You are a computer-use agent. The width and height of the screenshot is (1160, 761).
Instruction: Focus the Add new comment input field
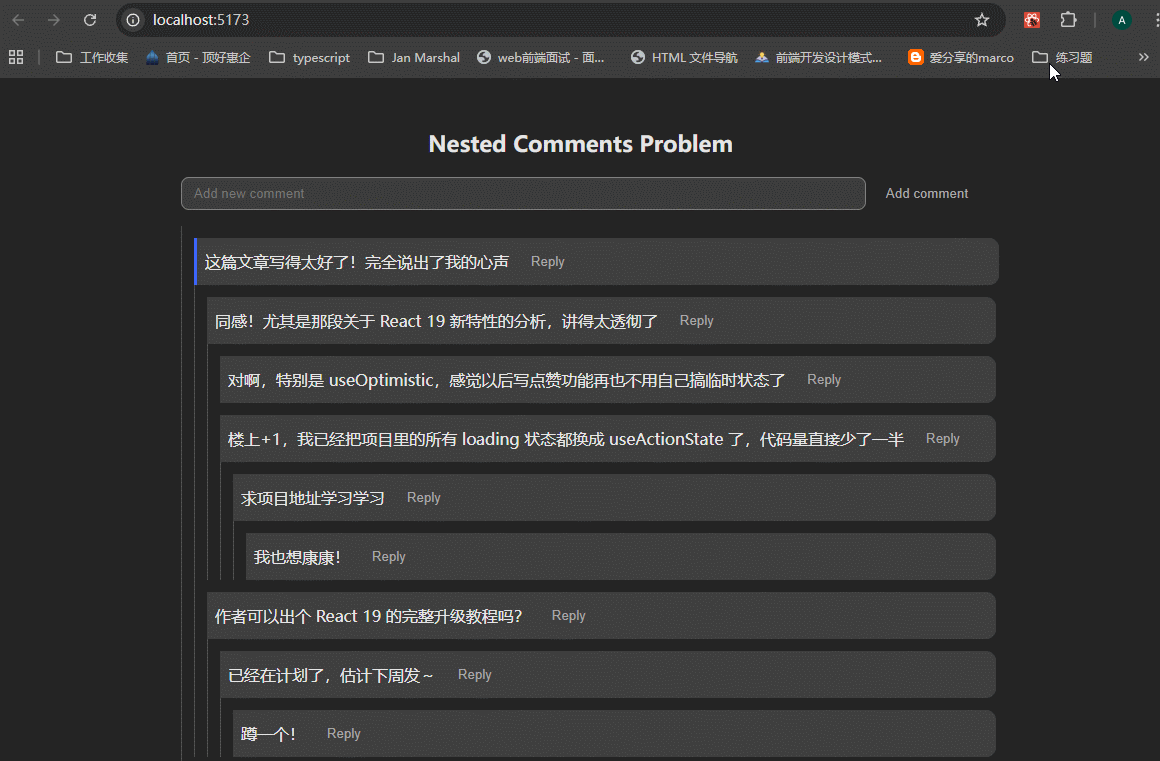[522, 194]
